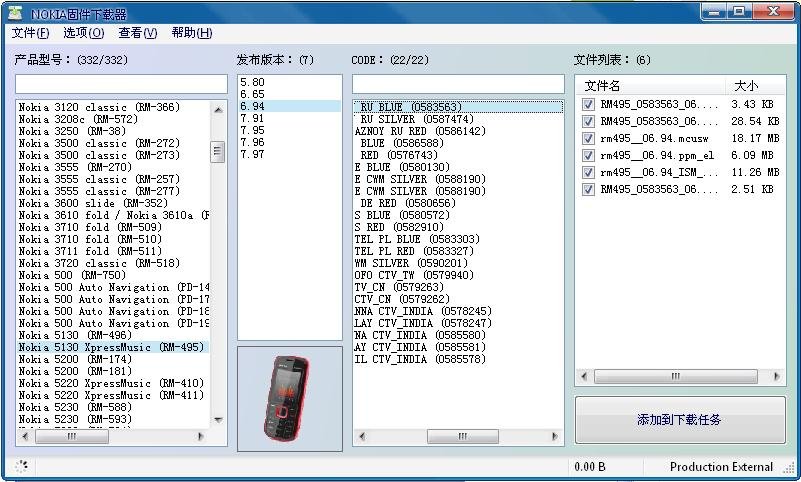Select Nokia 500 (RM-750)
The width and height of the screenshot is (801, 482).
click(113, 275)
